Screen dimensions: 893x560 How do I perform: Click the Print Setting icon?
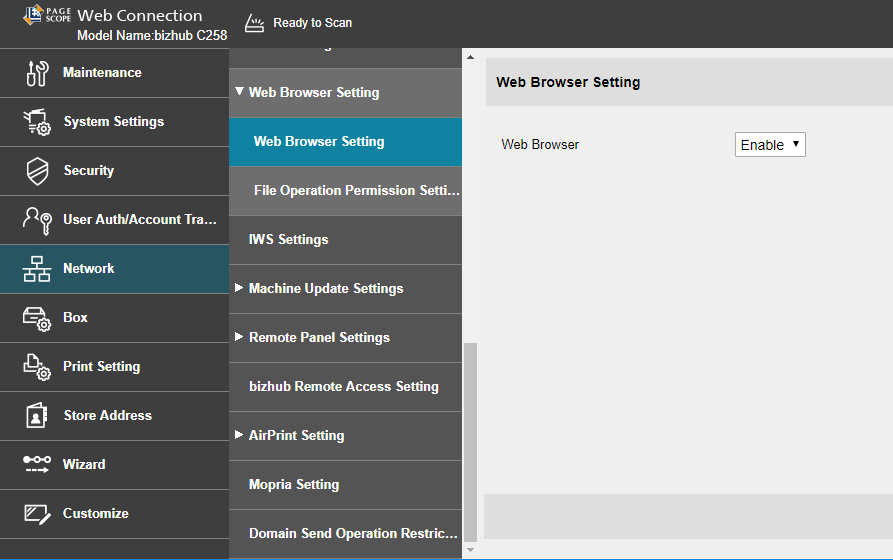tap(37, 367)
